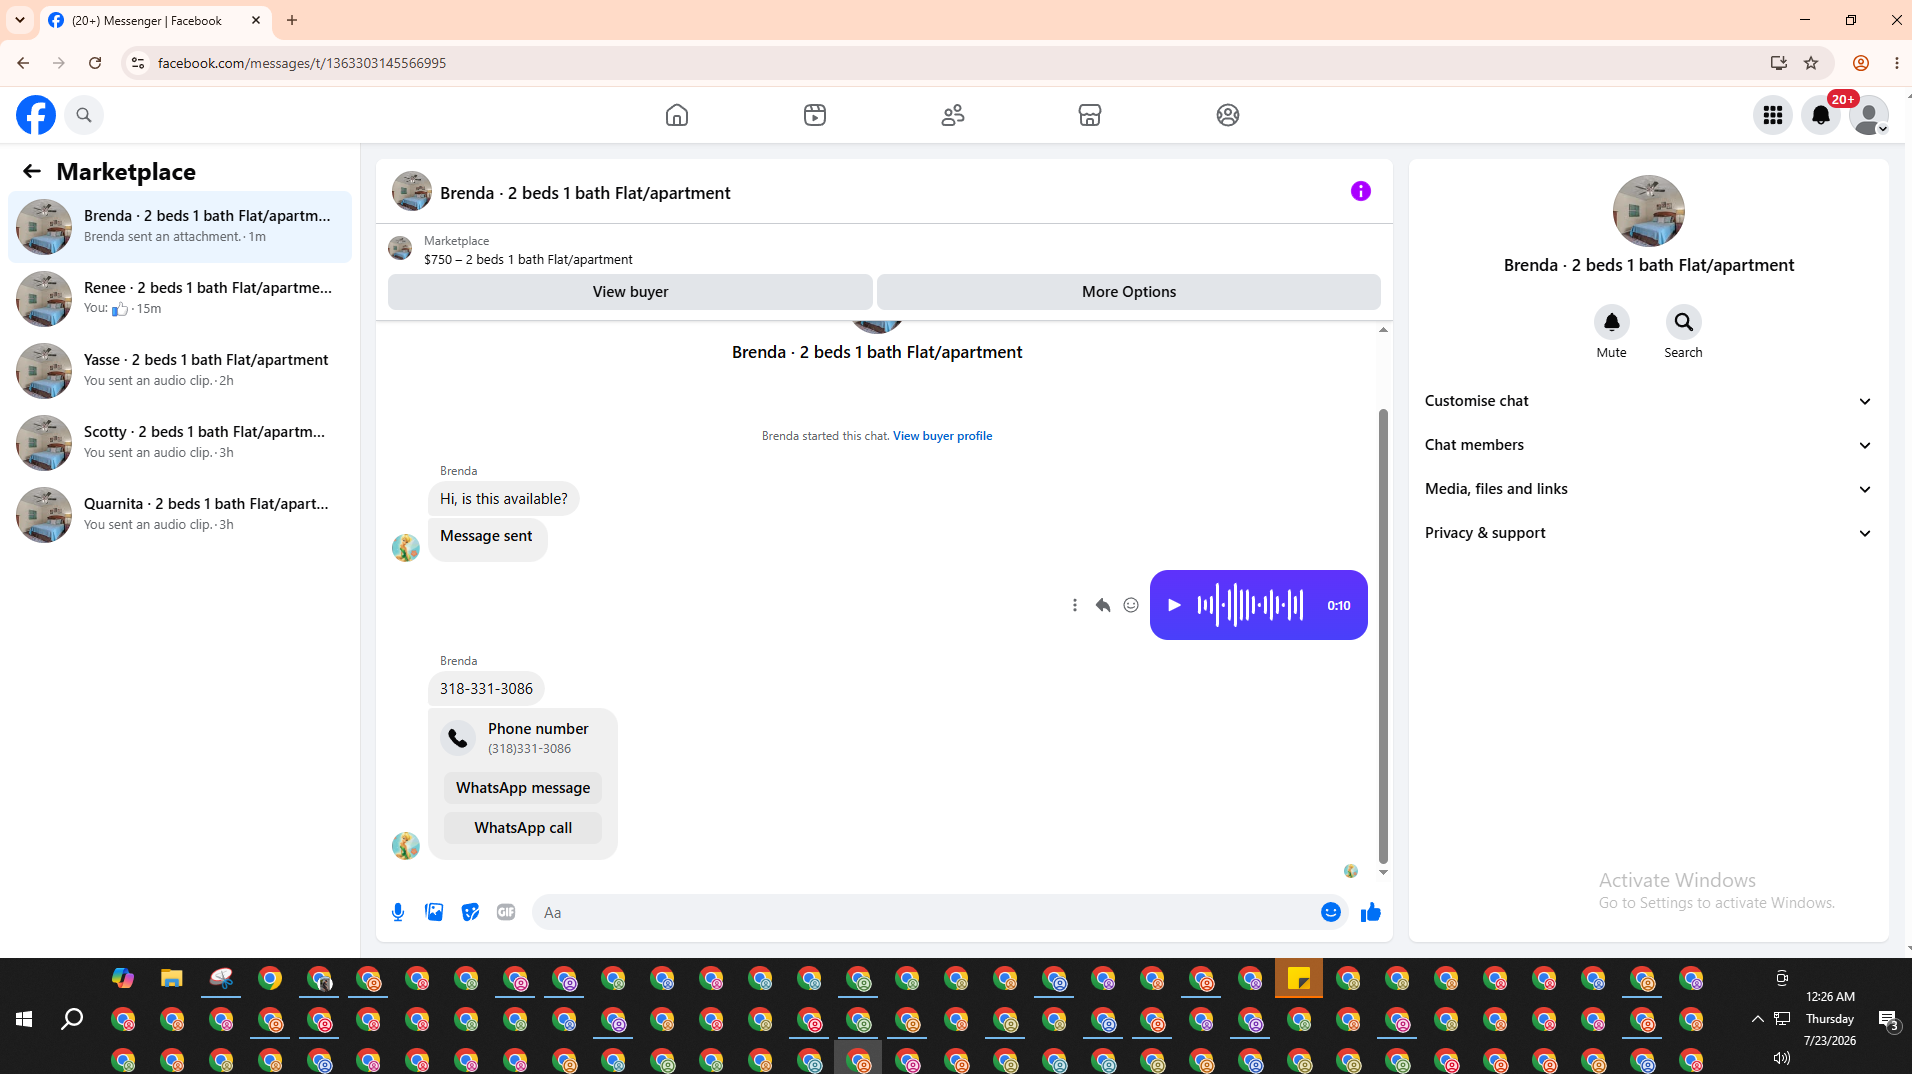Expand the Chat members section
This screenshot has width=1912, height=1074.
pyautogui.click(x=1648, y=445)
